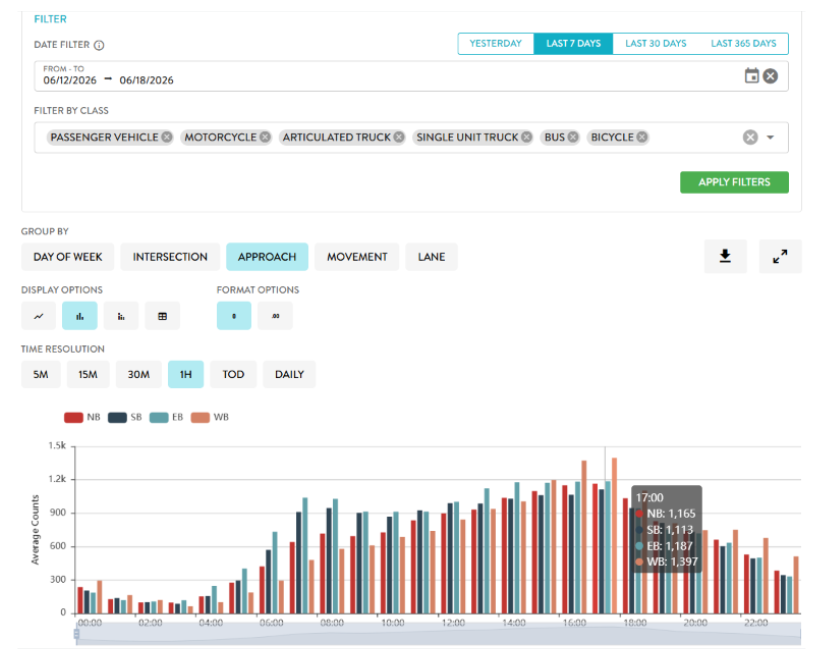Click the From-To date range field

pyautogui.click(x=411, y=76)
